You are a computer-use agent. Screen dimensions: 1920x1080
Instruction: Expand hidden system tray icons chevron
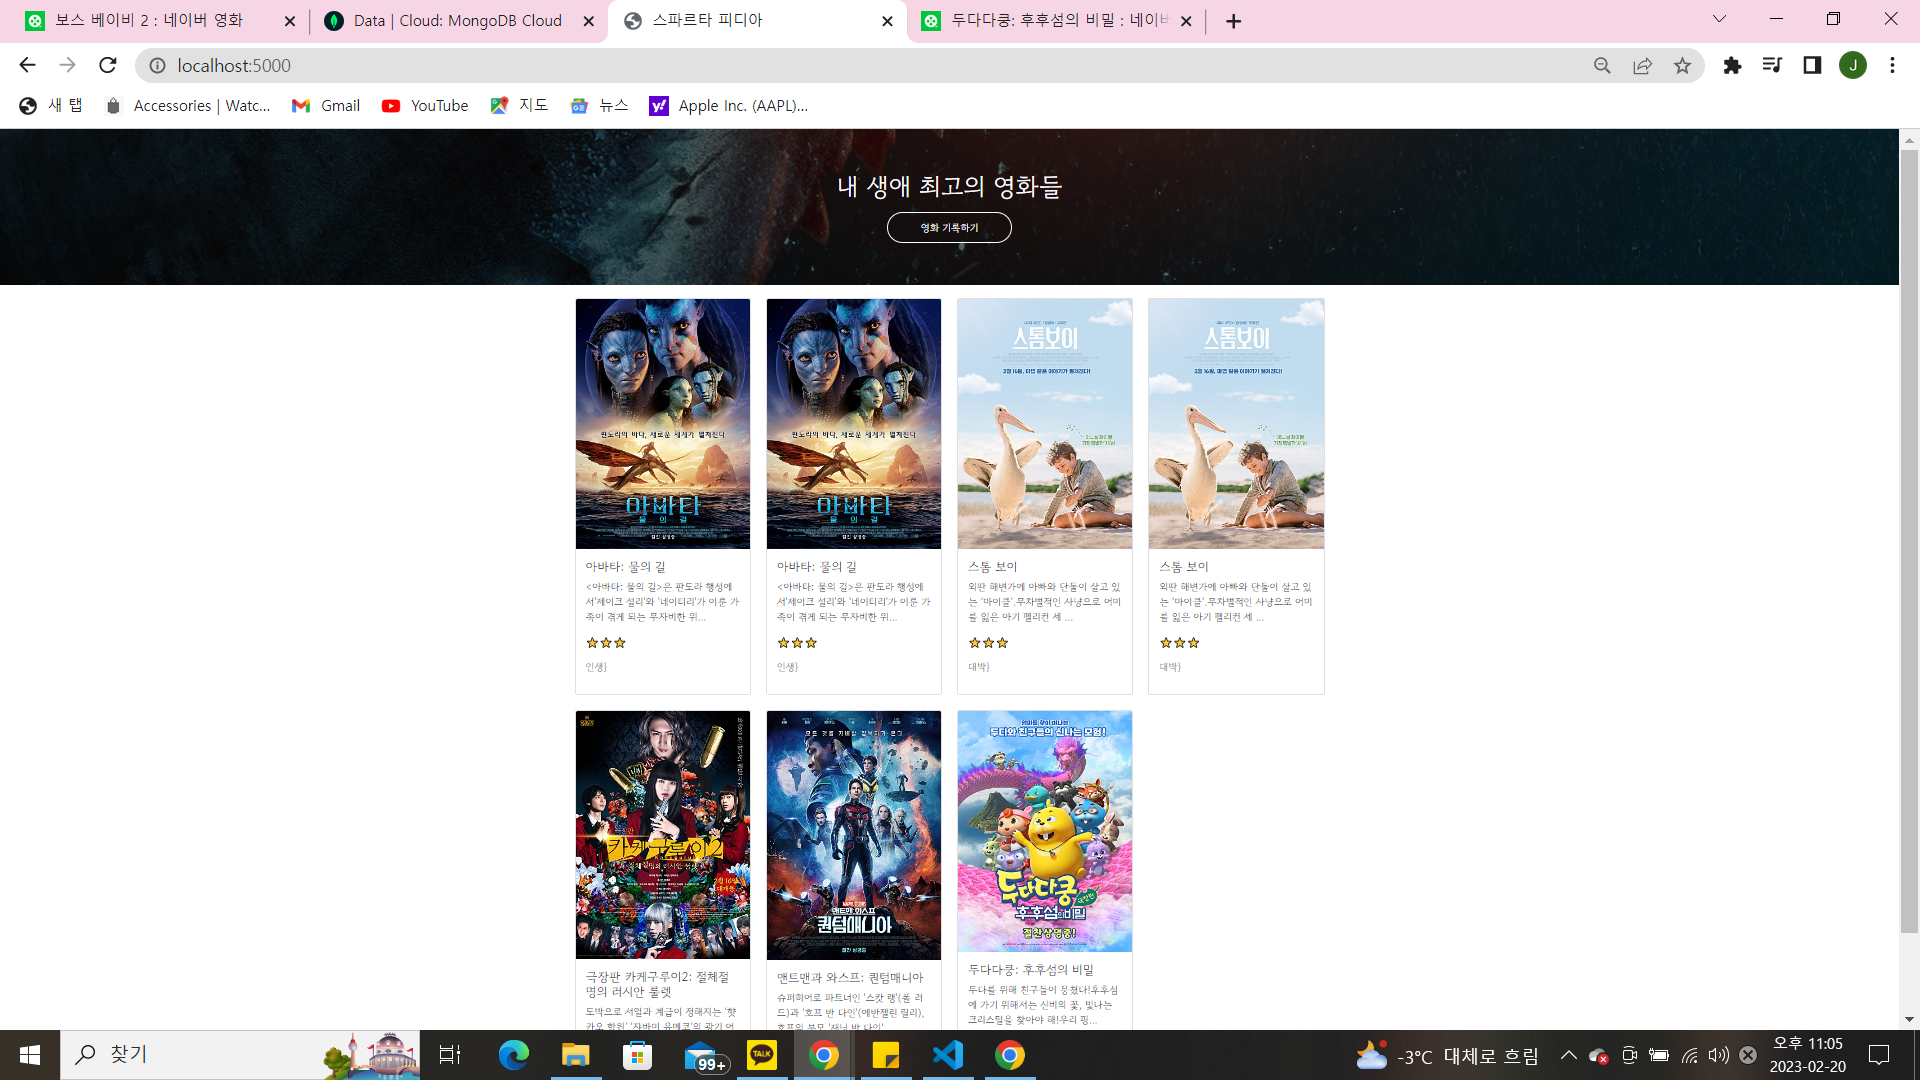(x=1569, y=1055)
